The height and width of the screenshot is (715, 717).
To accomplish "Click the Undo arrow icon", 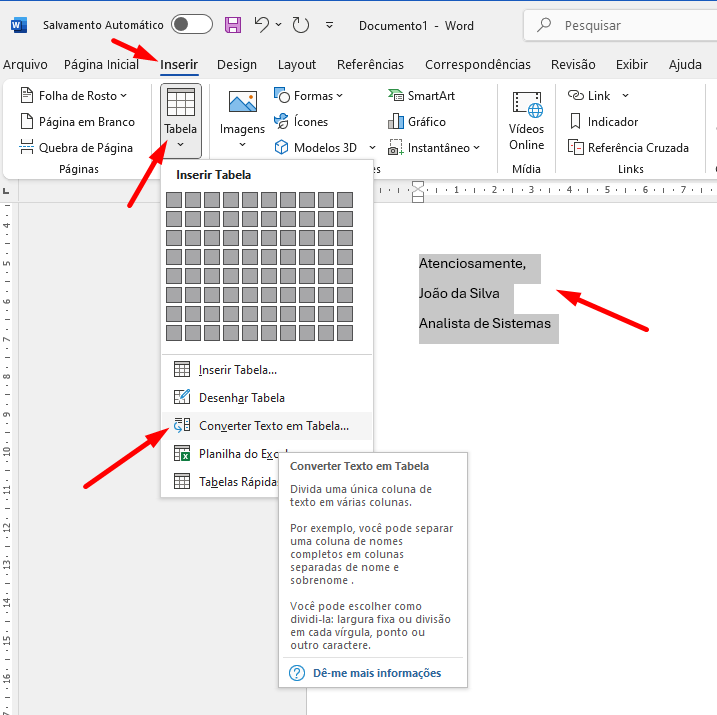I will [x=262, y=24].
